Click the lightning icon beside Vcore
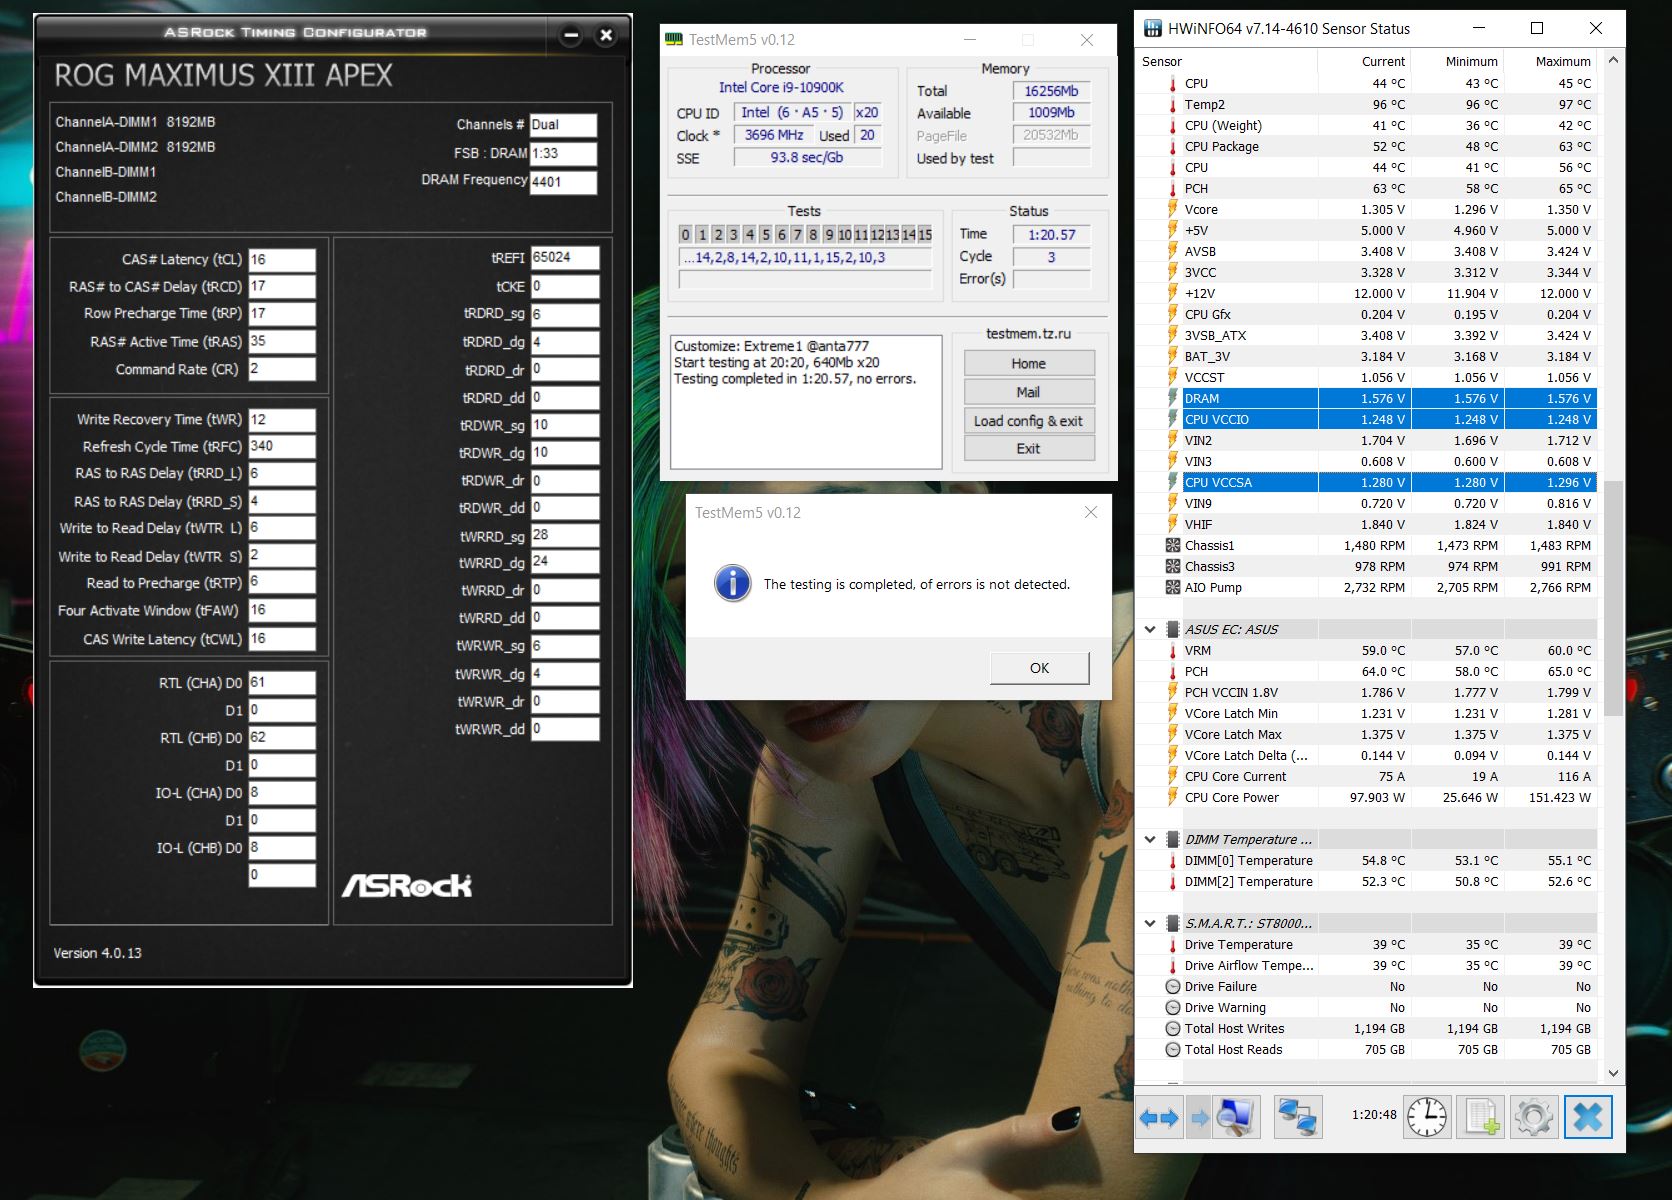The height and width of the screenshot is (1200, 1672). click(x=1173, y=210)
